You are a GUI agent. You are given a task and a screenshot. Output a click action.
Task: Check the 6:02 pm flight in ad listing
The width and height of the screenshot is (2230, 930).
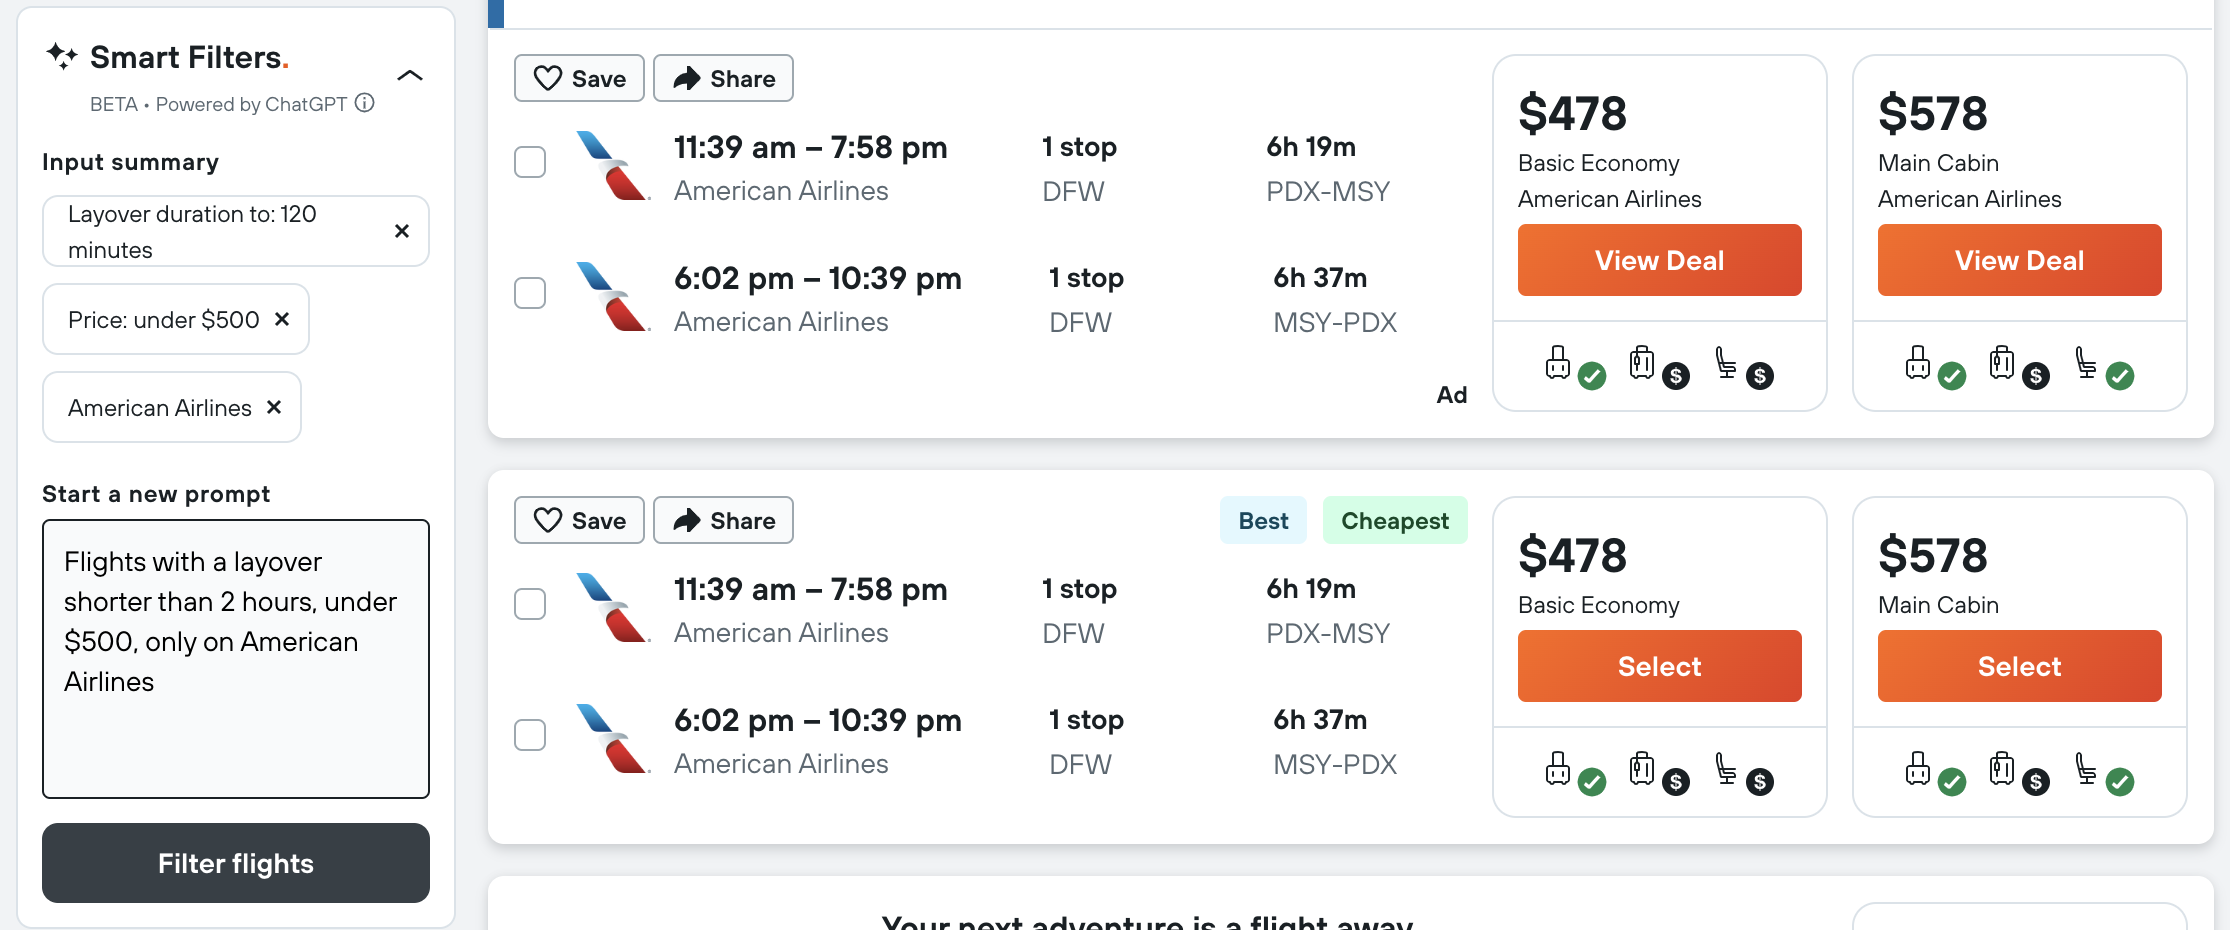[x=530, y=293]
